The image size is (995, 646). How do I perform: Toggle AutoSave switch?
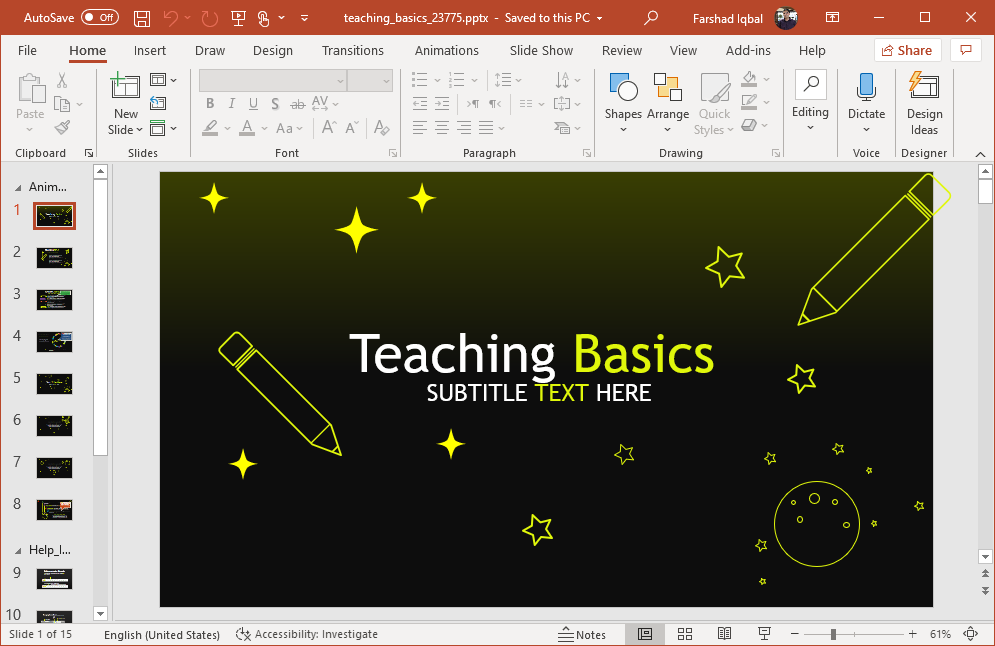point(99,18)
